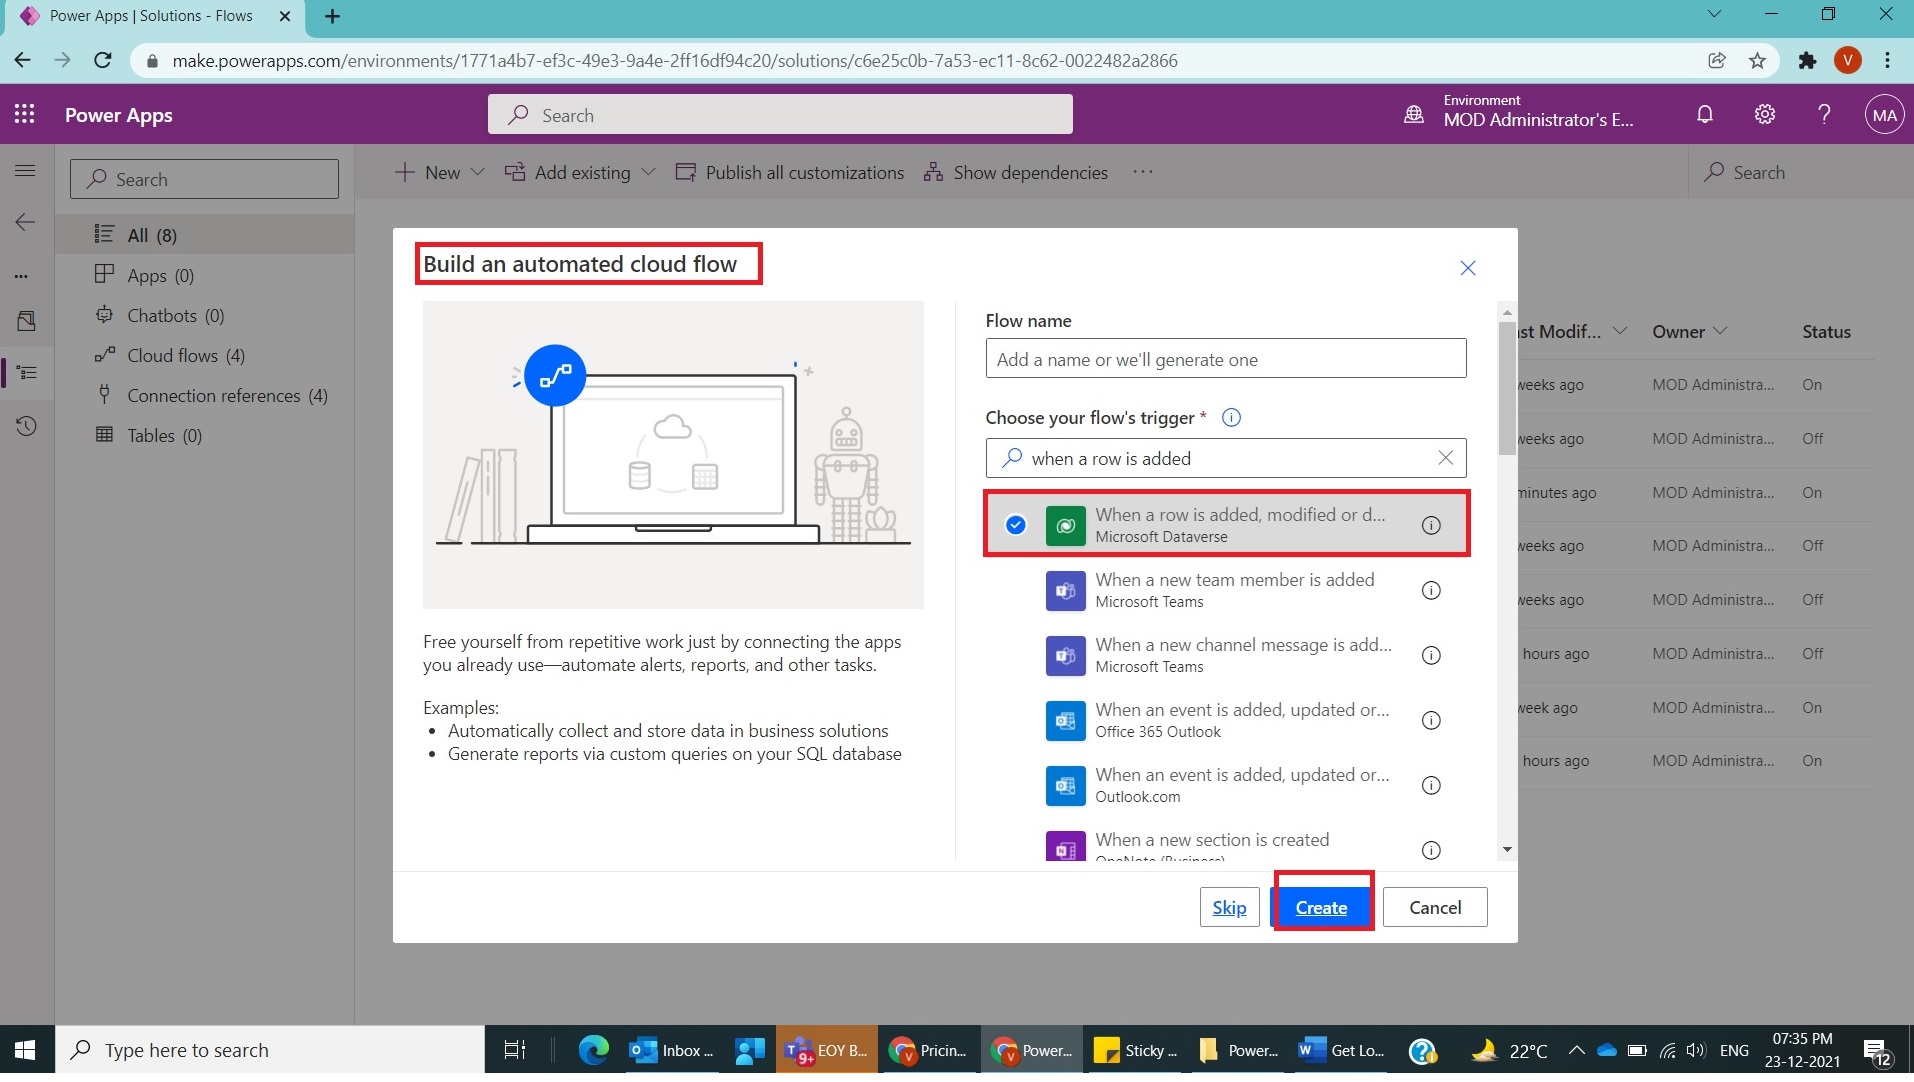The width and height of the screenshot is (1914, 1082).
Task: Collapse navigation with the hamburger icon
Action: pos(25,171)
